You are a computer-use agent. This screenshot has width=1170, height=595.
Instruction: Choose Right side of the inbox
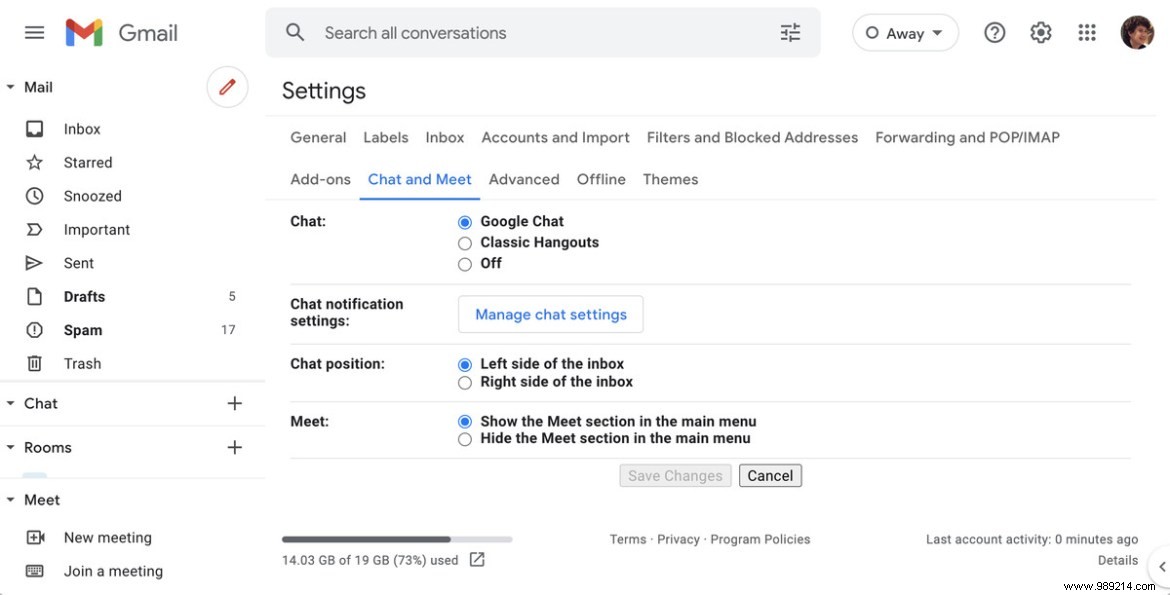[x=464, y=382]
